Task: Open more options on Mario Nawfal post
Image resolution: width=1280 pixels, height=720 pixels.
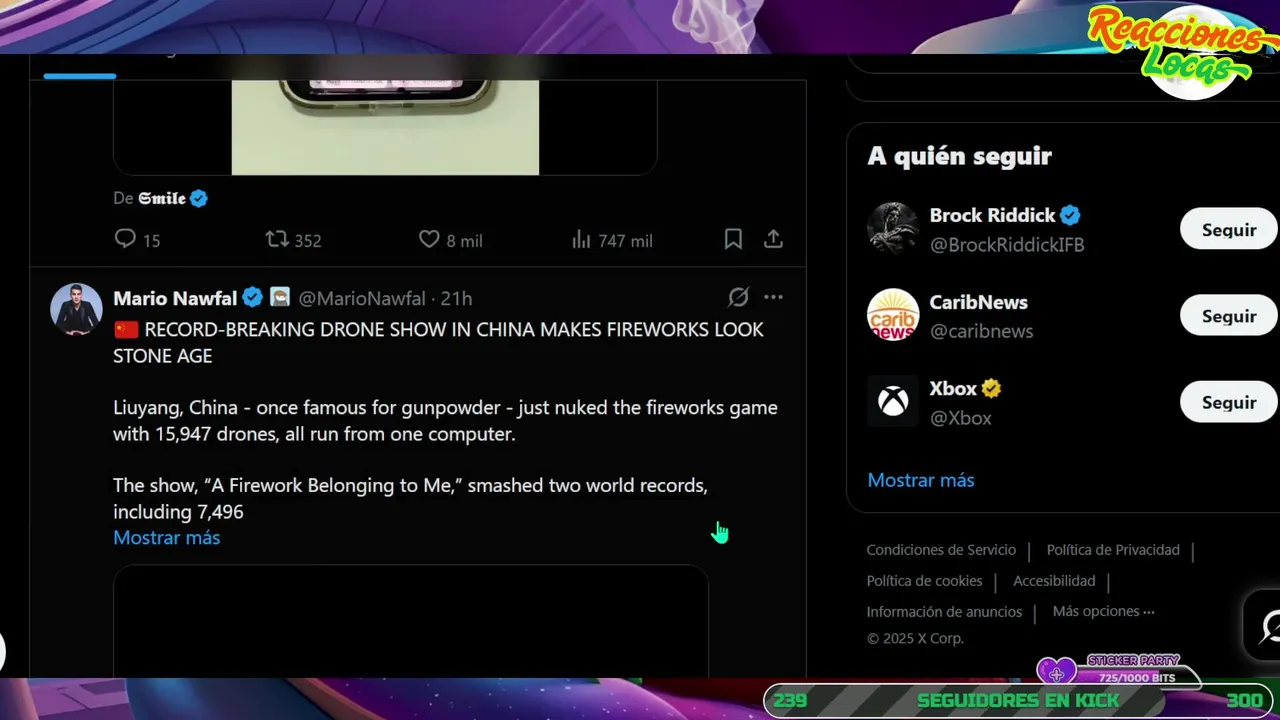Action: (773, 297)
